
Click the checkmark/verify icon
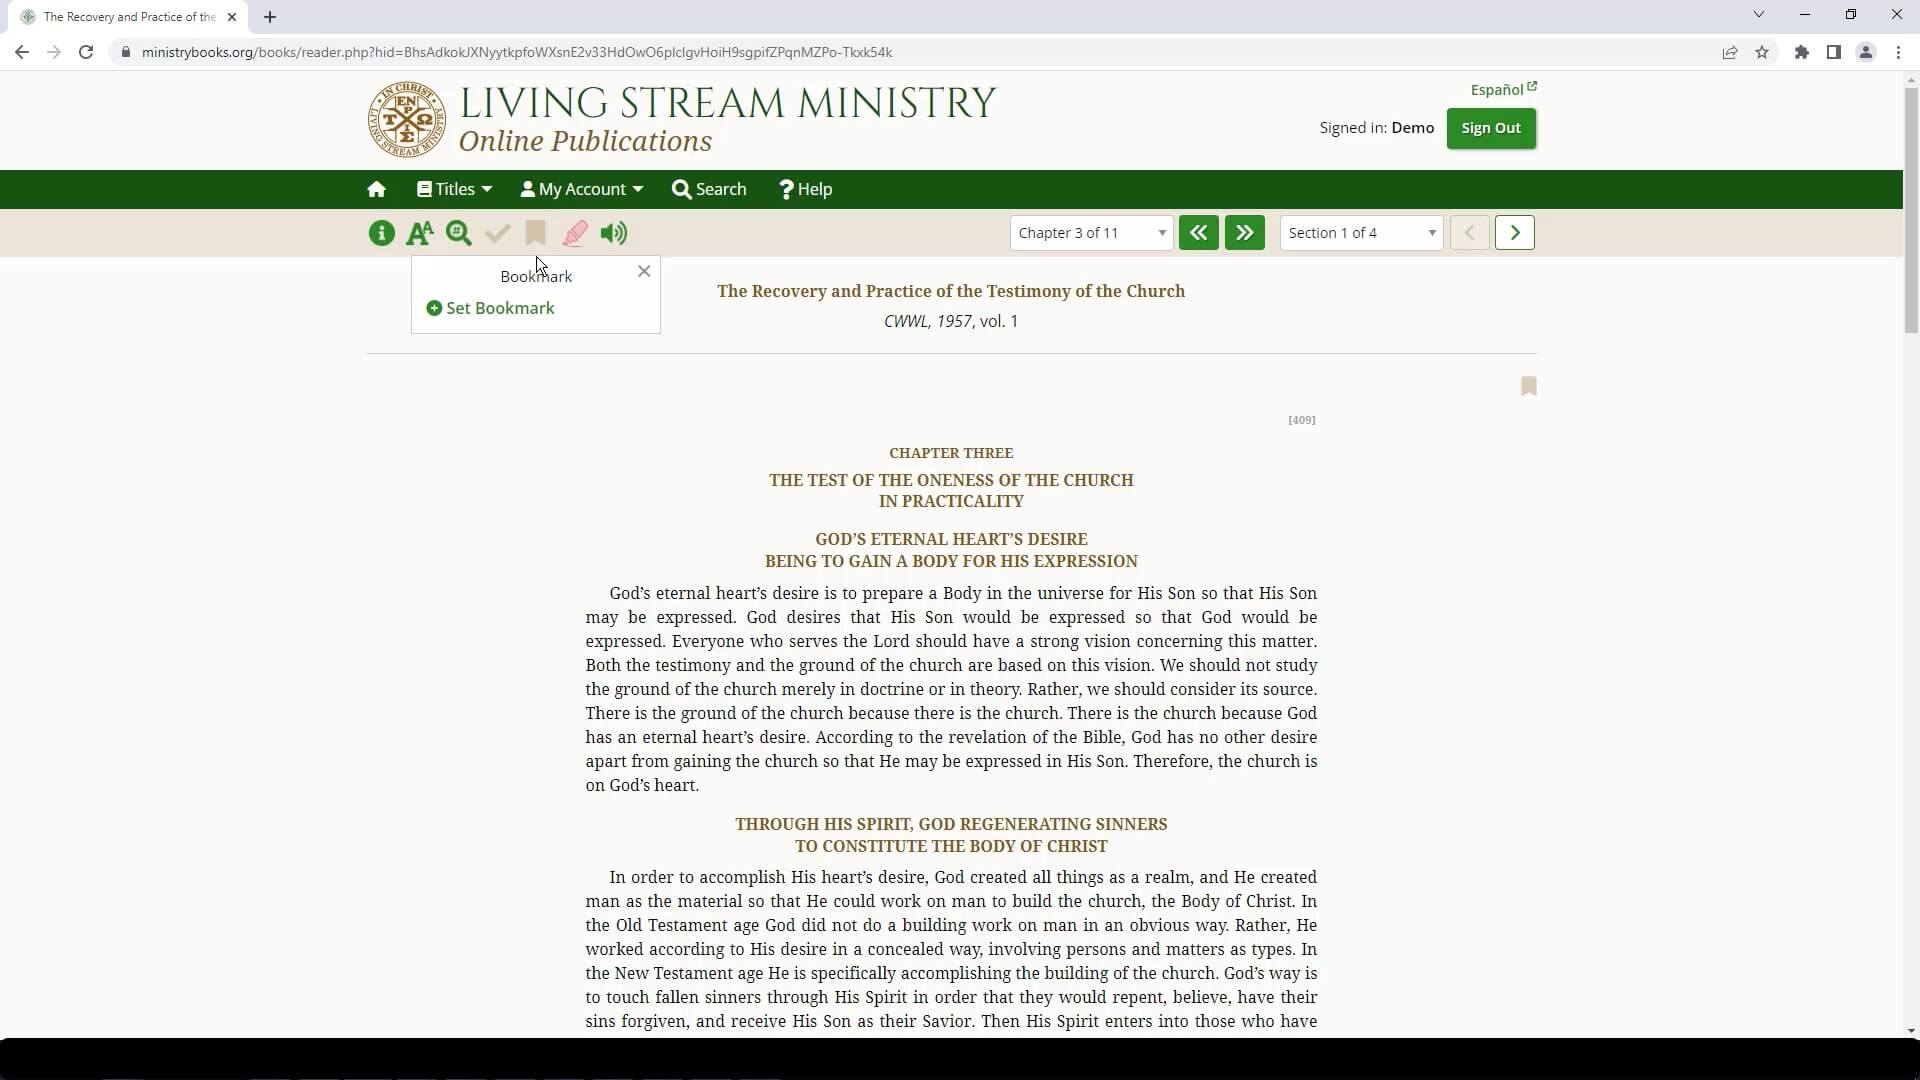(497, 233)
